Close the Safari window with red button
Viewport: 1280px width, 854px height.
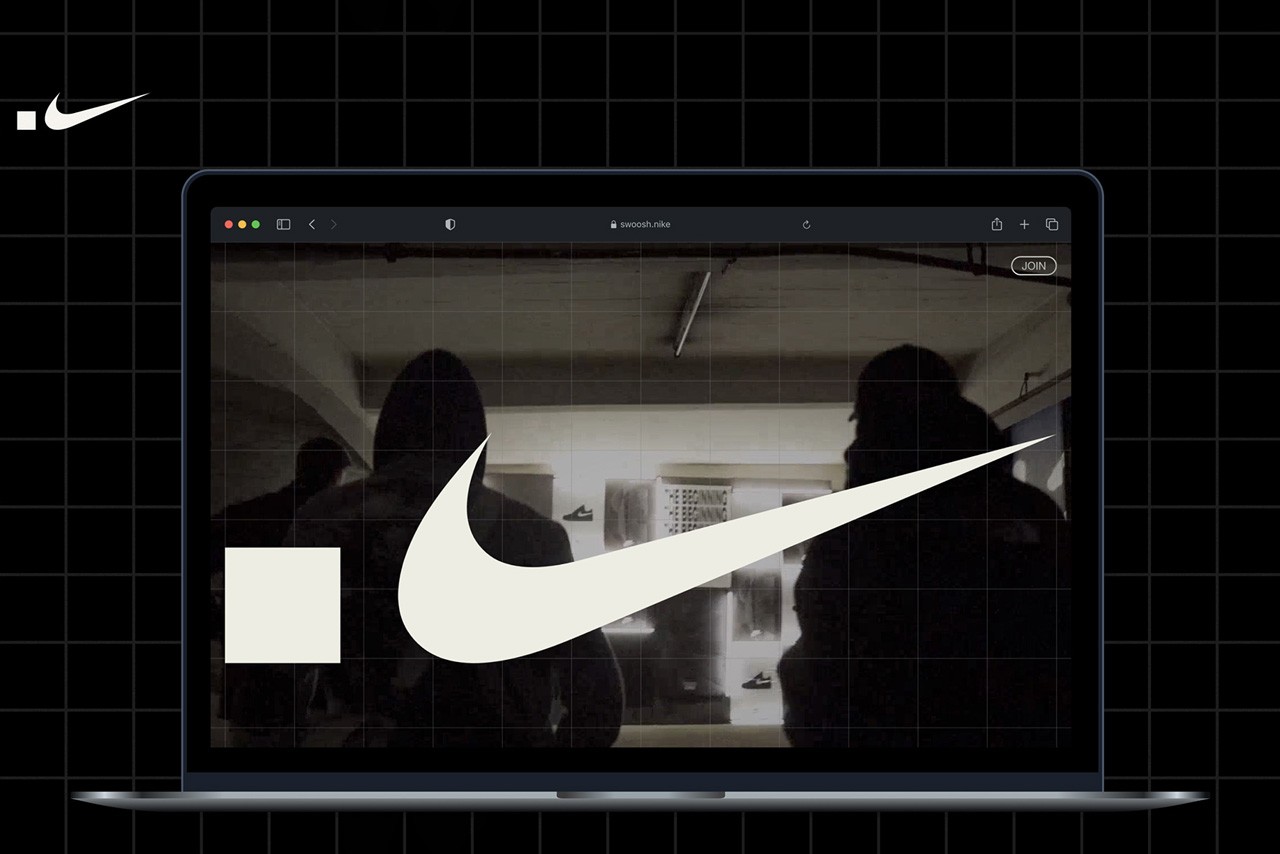coord(229,225)
